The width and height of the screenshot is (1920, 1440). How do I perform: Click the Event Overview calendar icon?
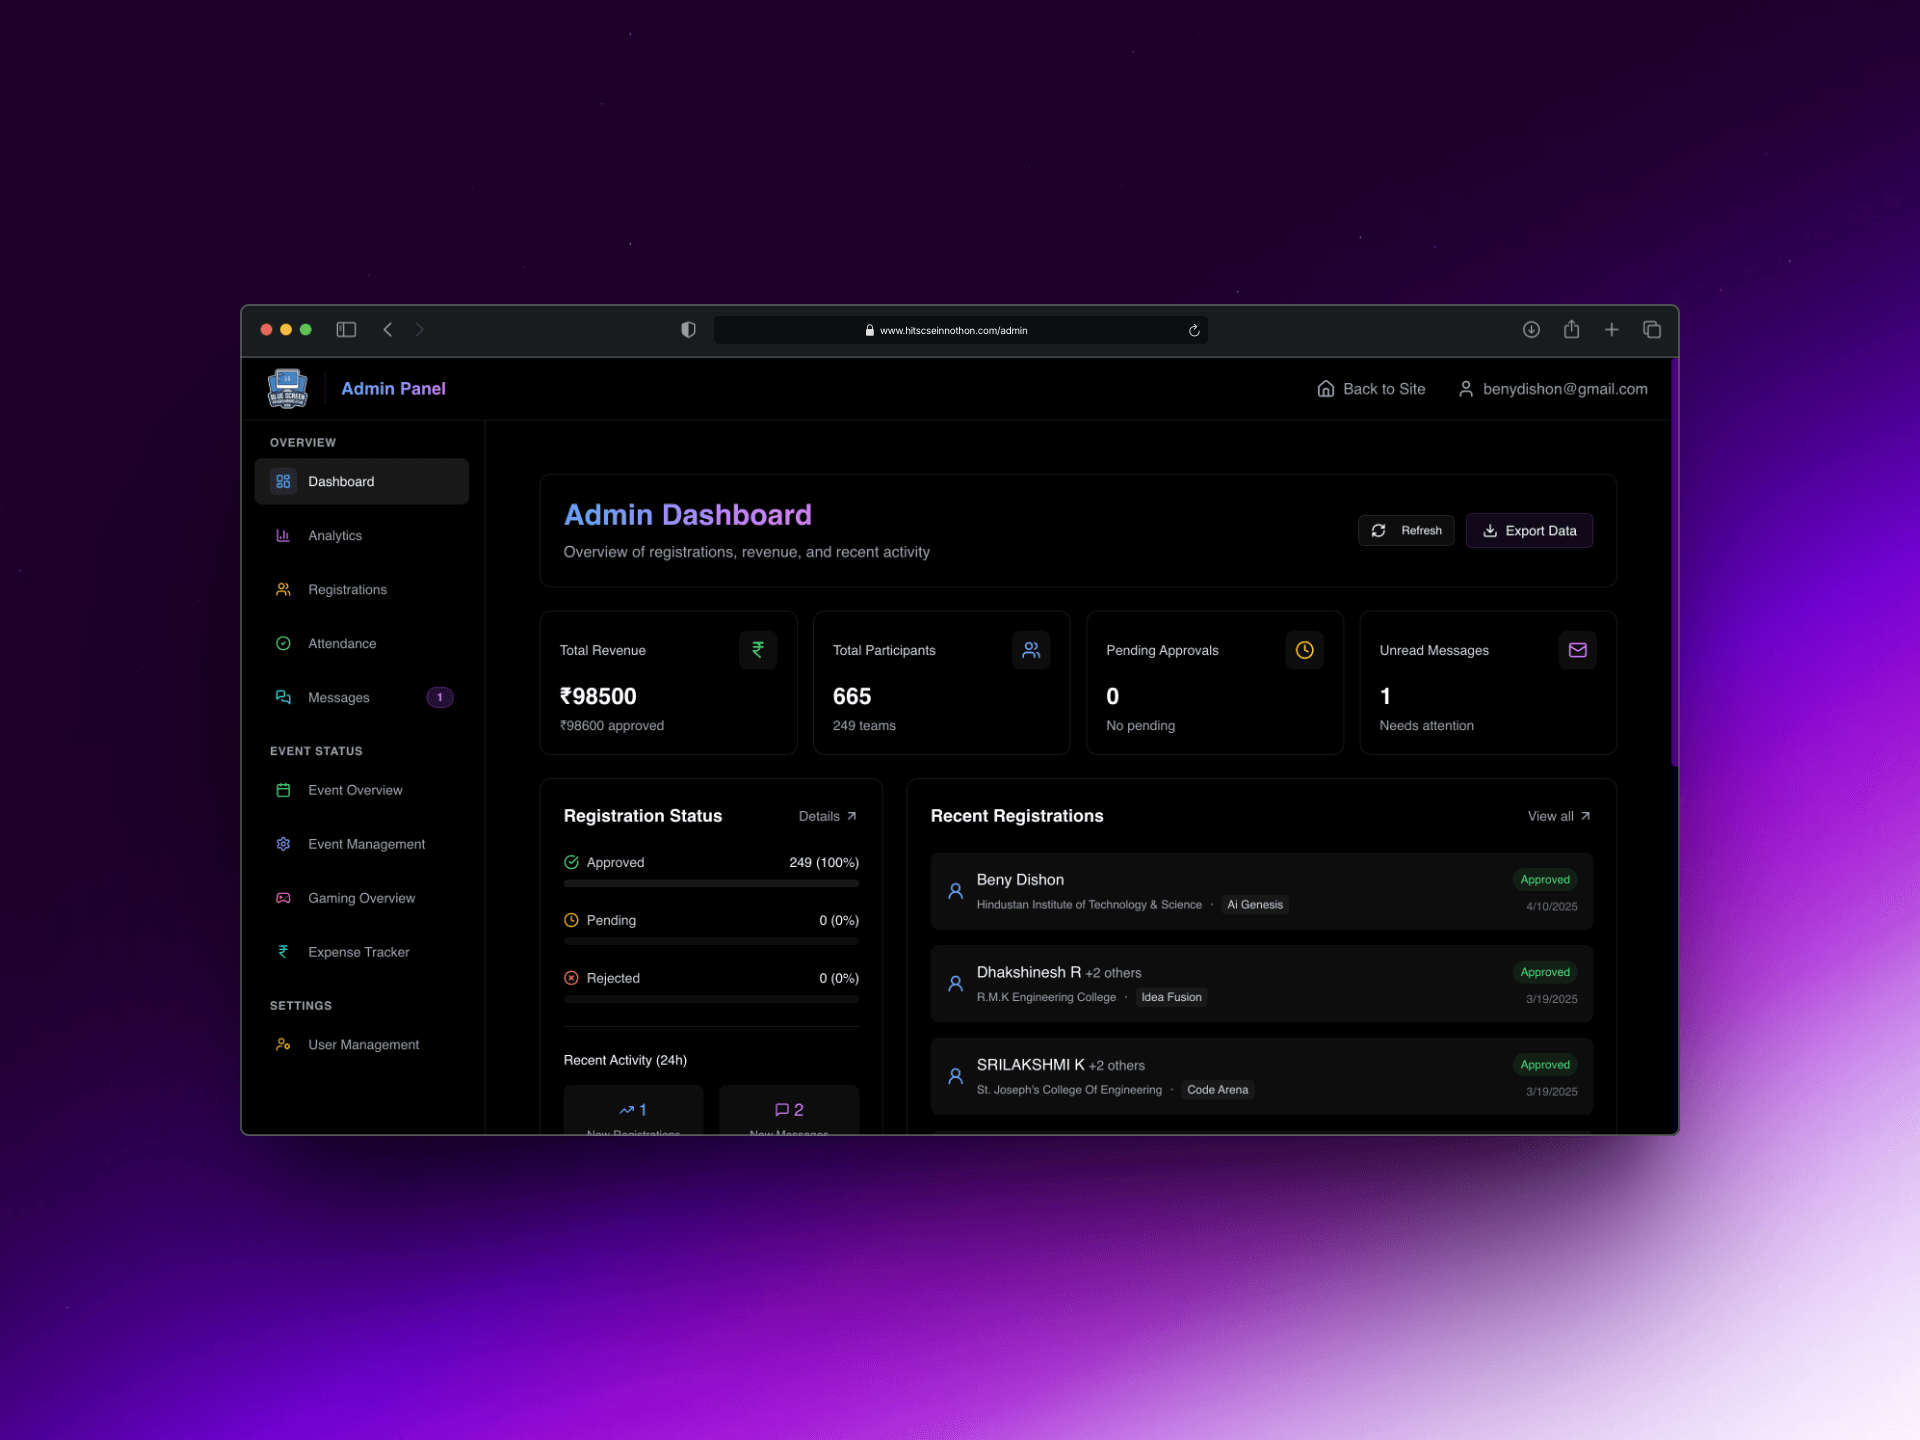pos(283,790)
